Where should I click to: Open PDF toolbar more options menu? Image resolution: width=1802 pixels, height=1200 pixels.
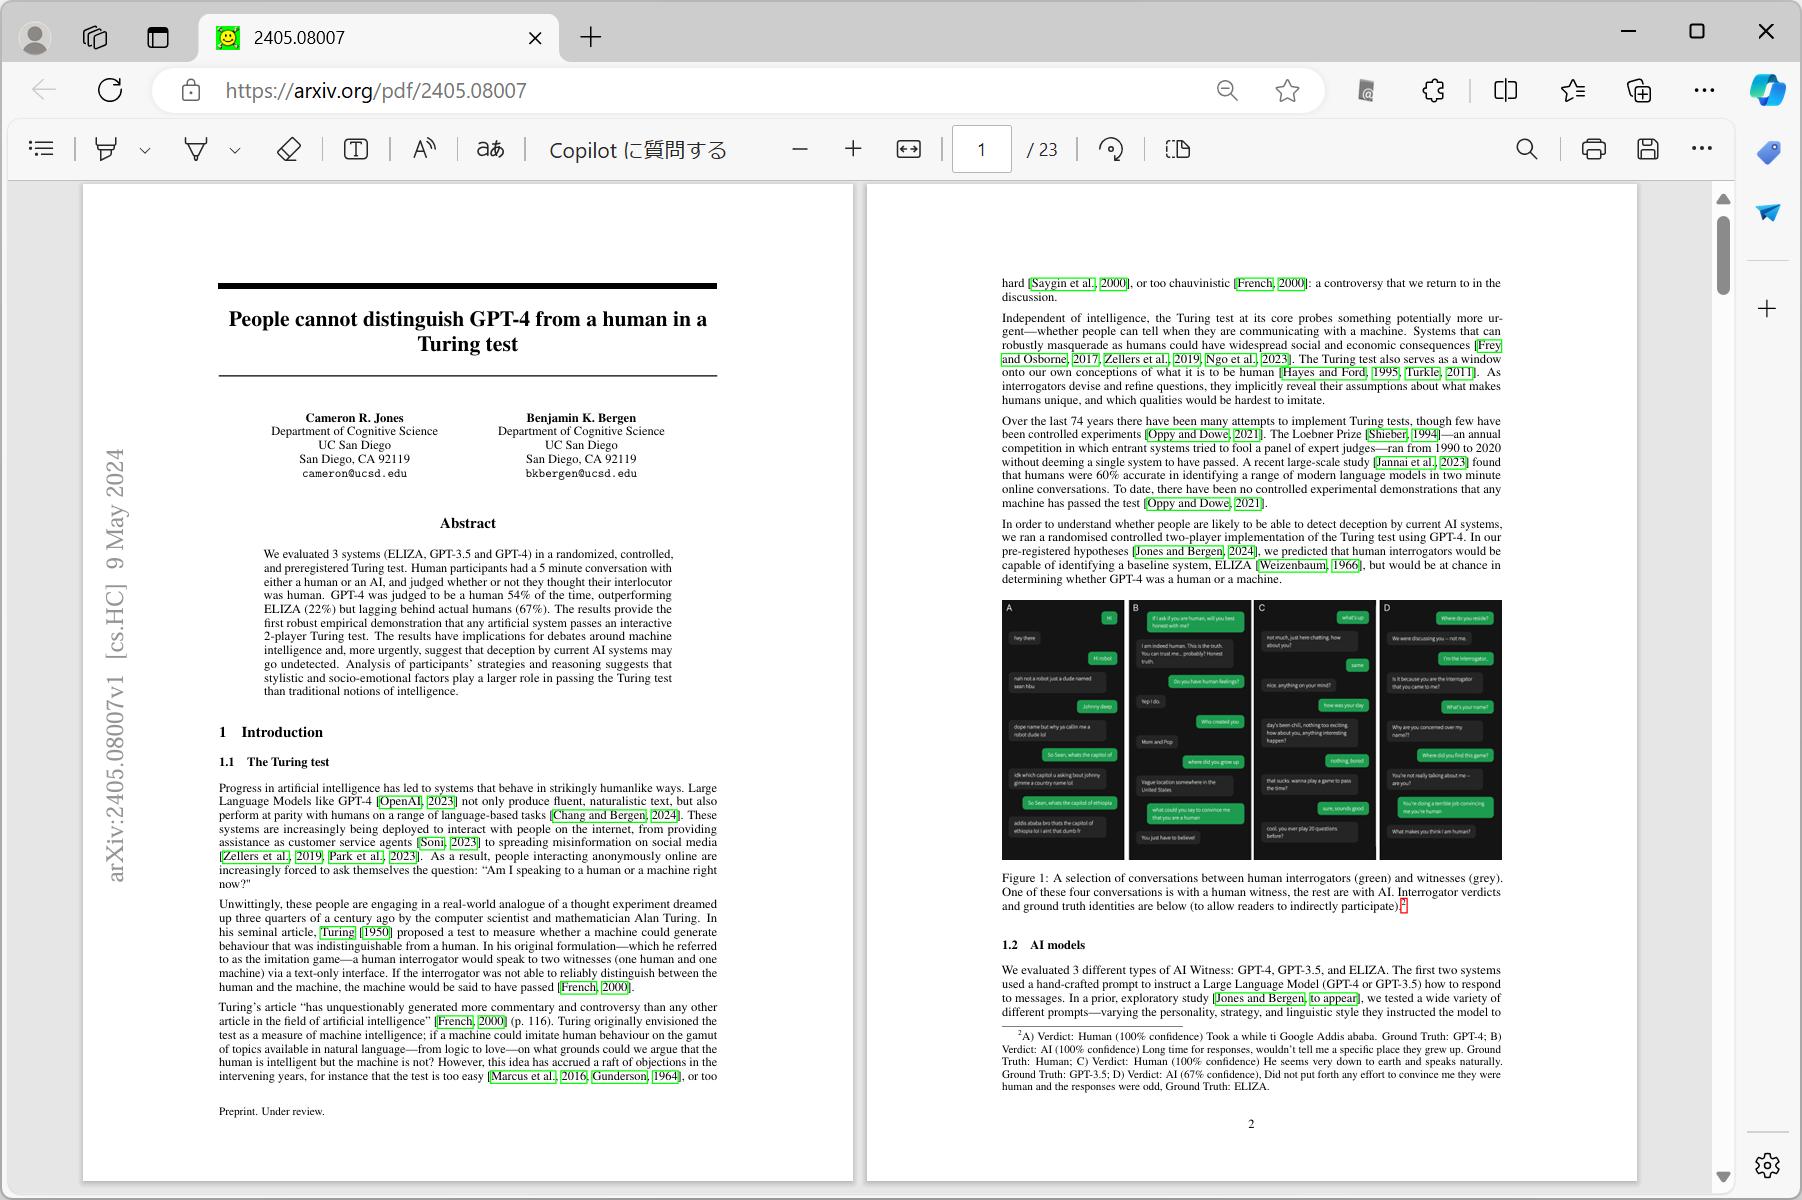pos(1702,149)
